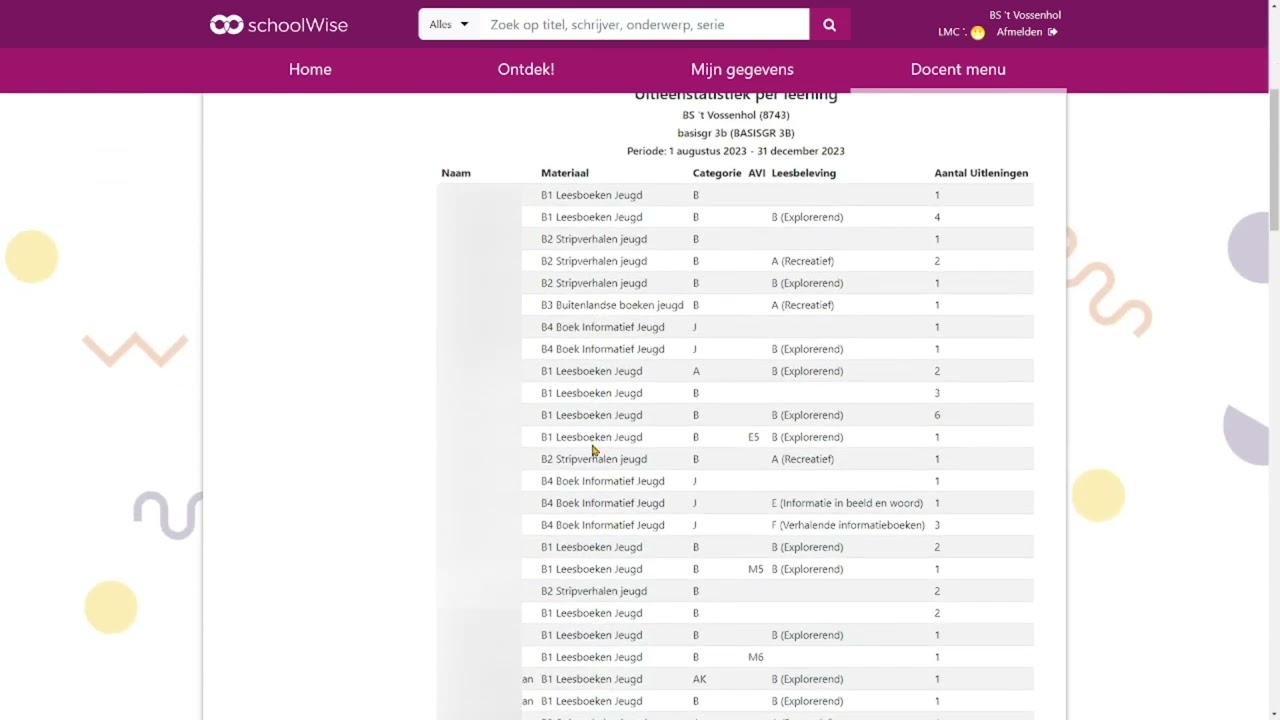Click the Naam column header
This screenshot has width=1280, height=720.
456,173
